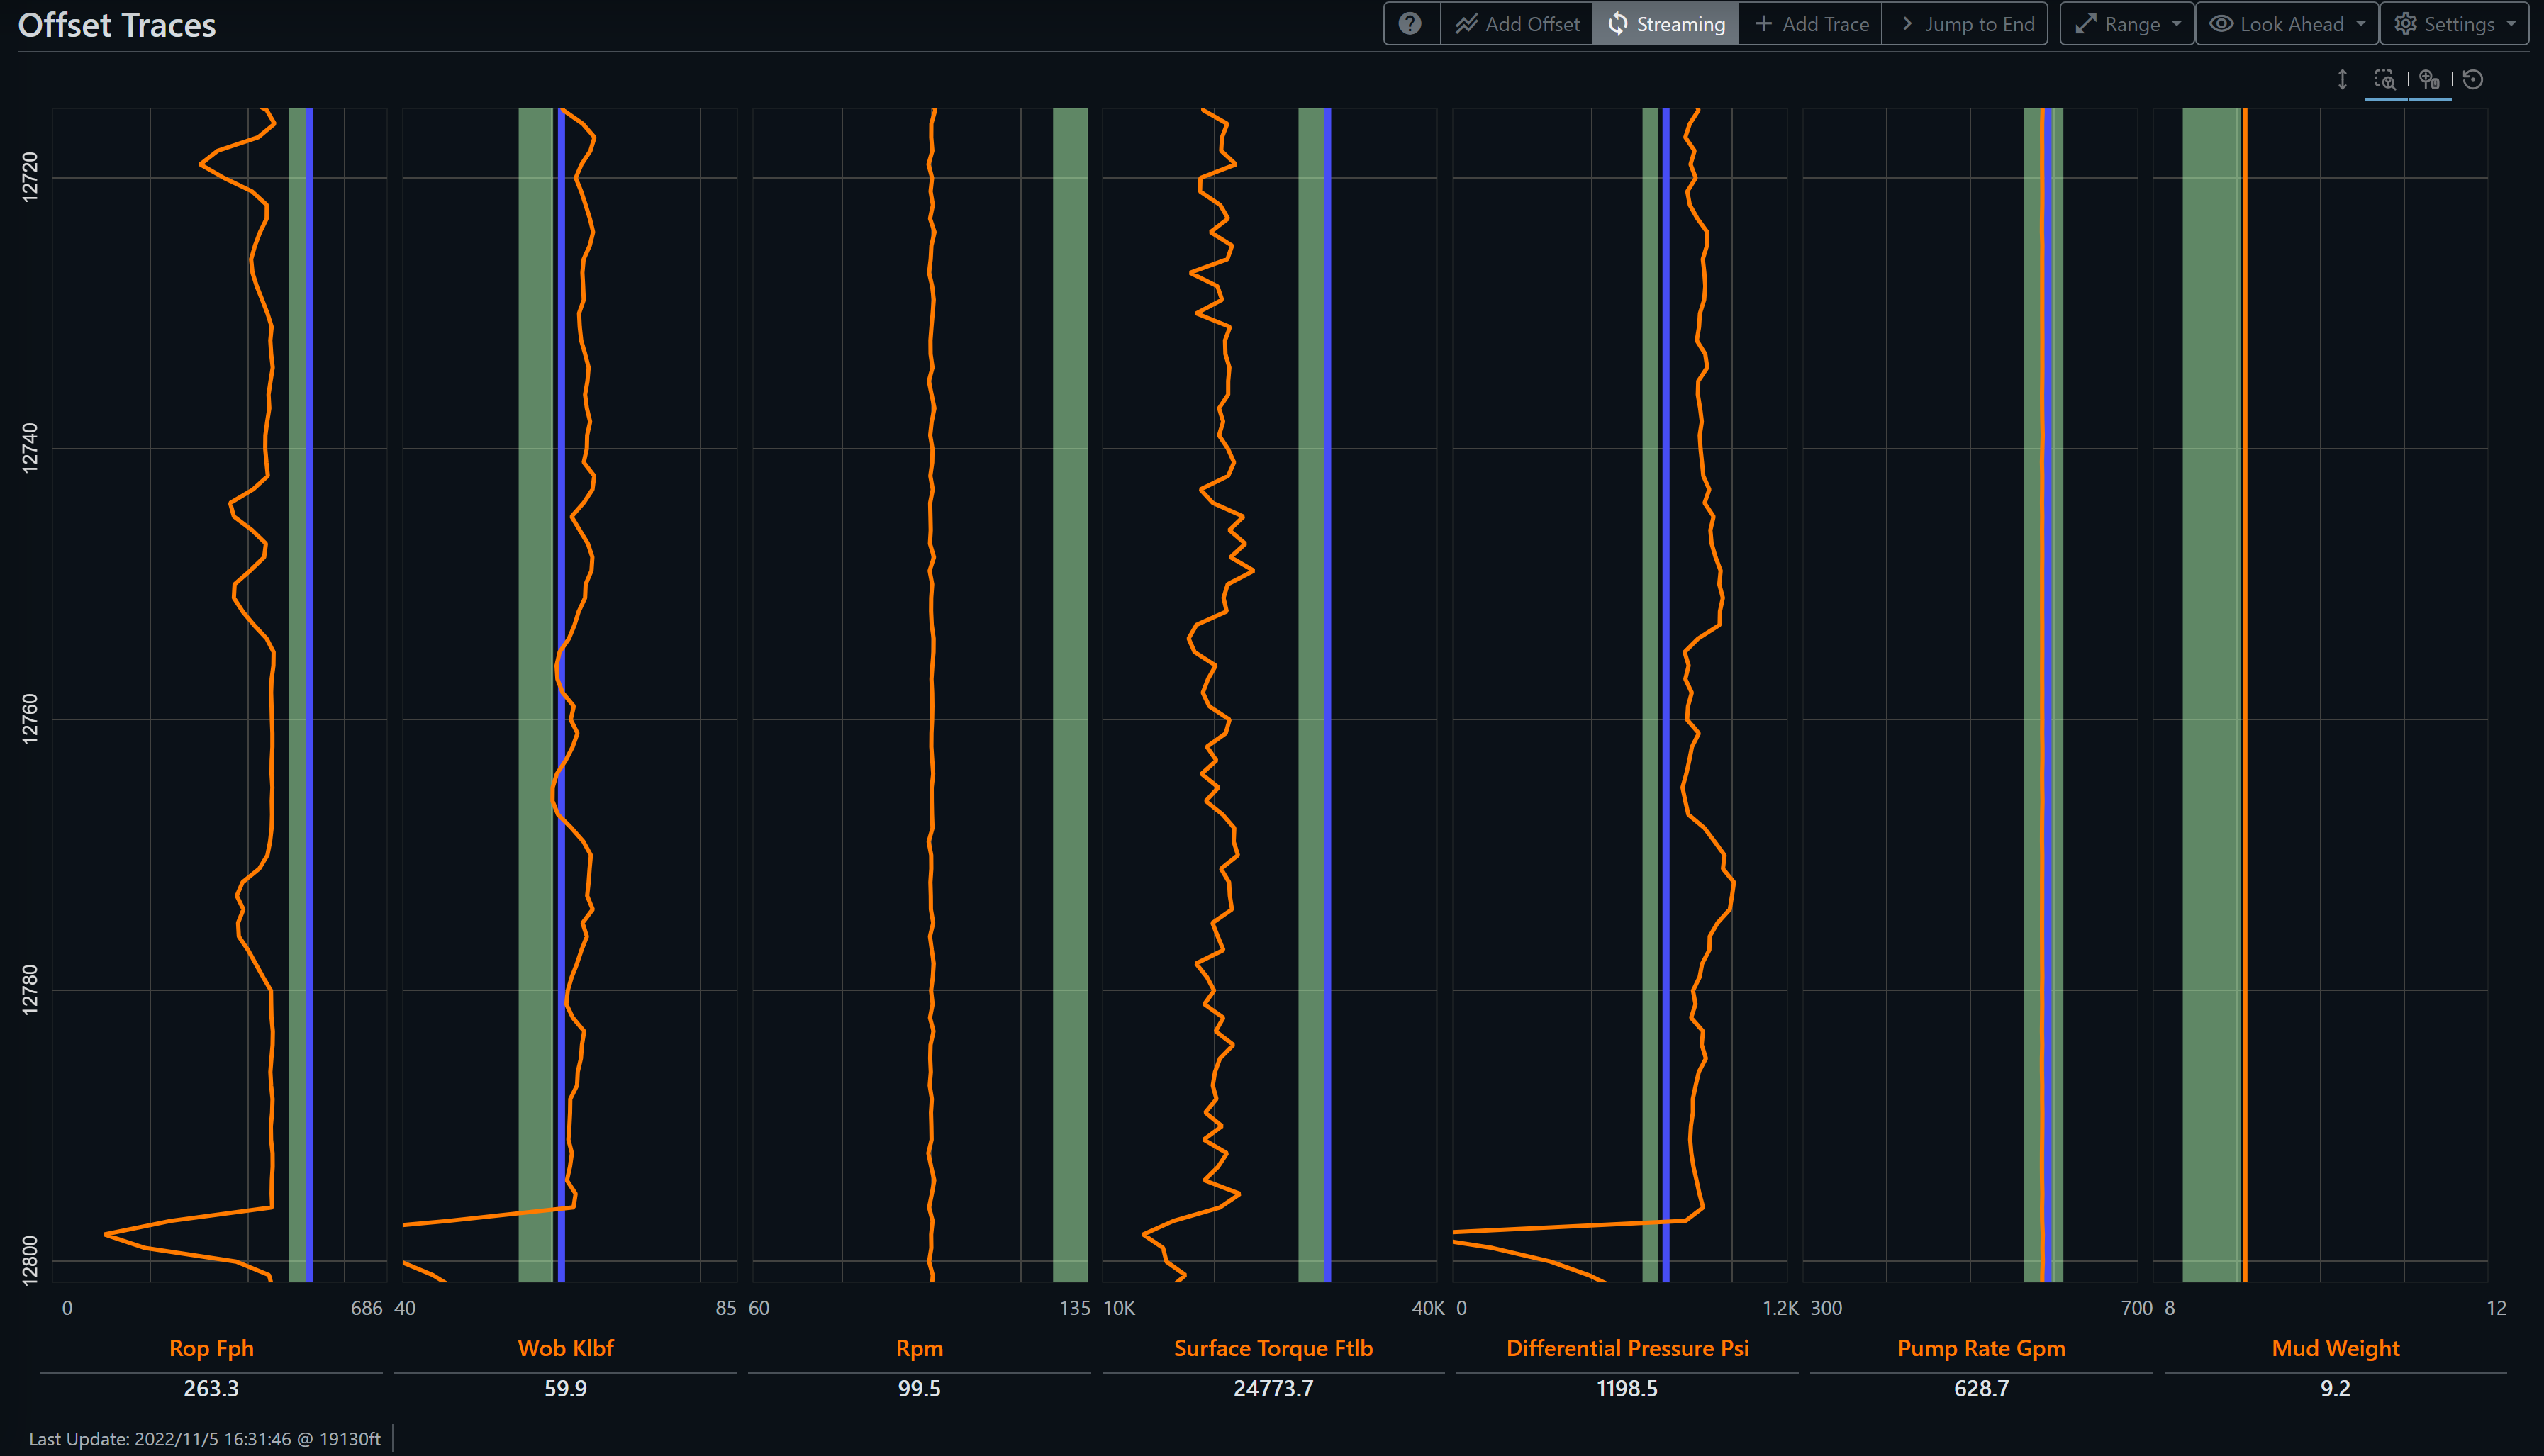This screenshot has height=1456, width=2544.
Task: Click the 686 Rop scale maximum
Action: click(x=366, y=1308)
